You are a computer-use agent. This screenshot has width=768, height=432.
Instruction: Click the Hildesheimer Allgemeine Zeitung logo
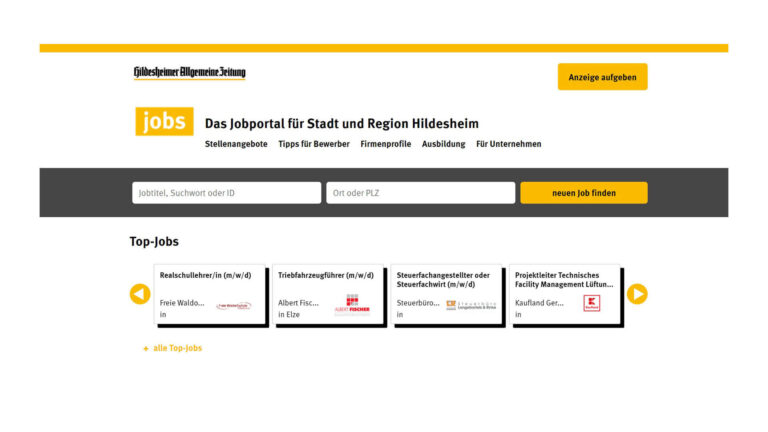point(190,72)
